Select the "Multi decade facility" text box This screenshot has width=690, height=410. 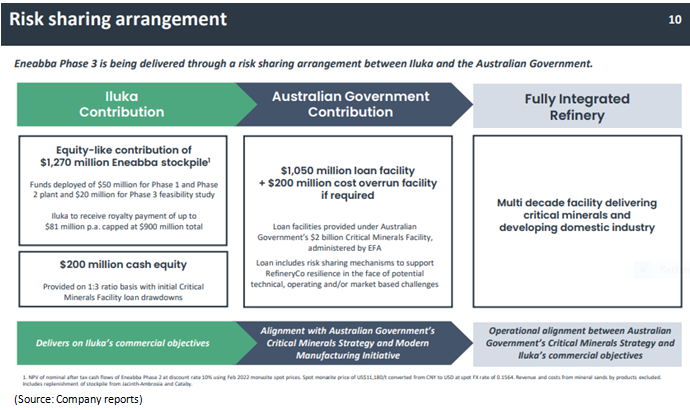click(577, 215)
